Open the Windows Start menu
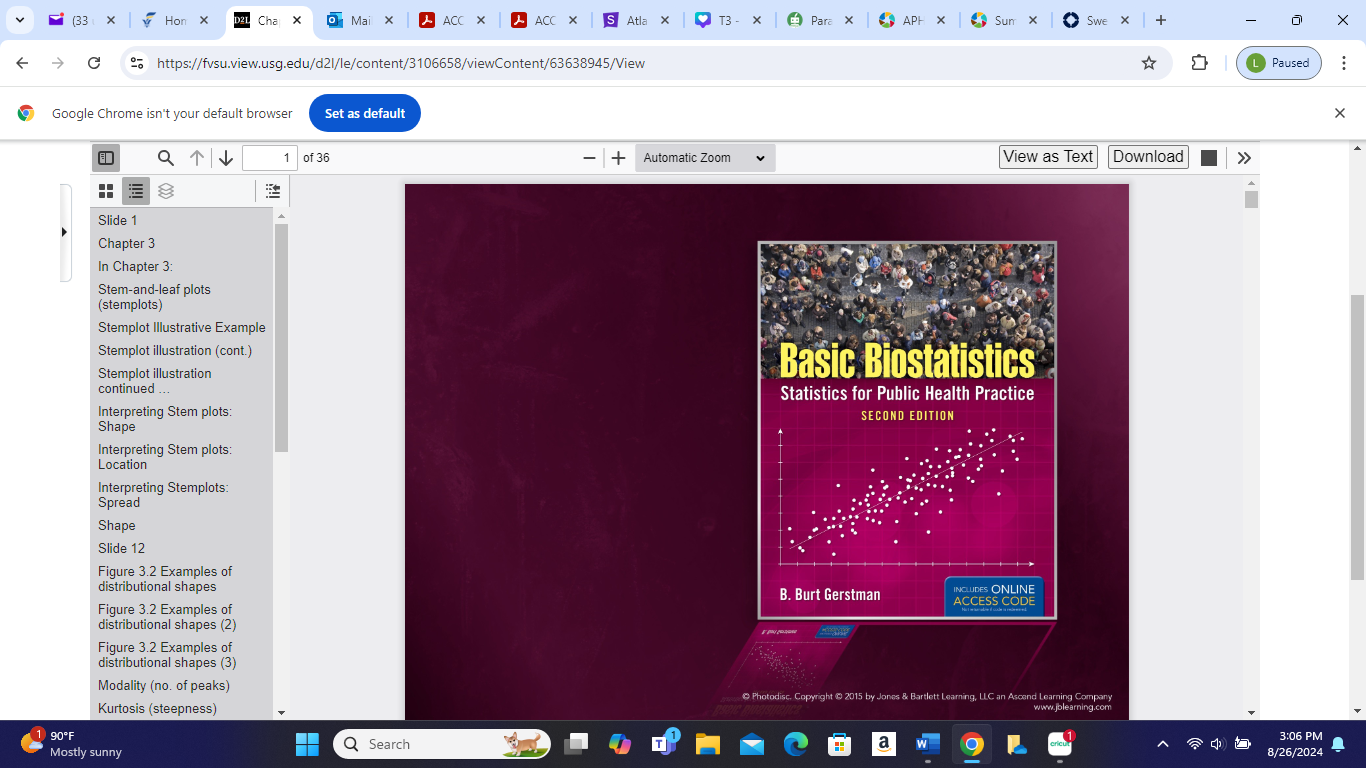Screen dimensions: 1366x768 (x=307, y=744)
